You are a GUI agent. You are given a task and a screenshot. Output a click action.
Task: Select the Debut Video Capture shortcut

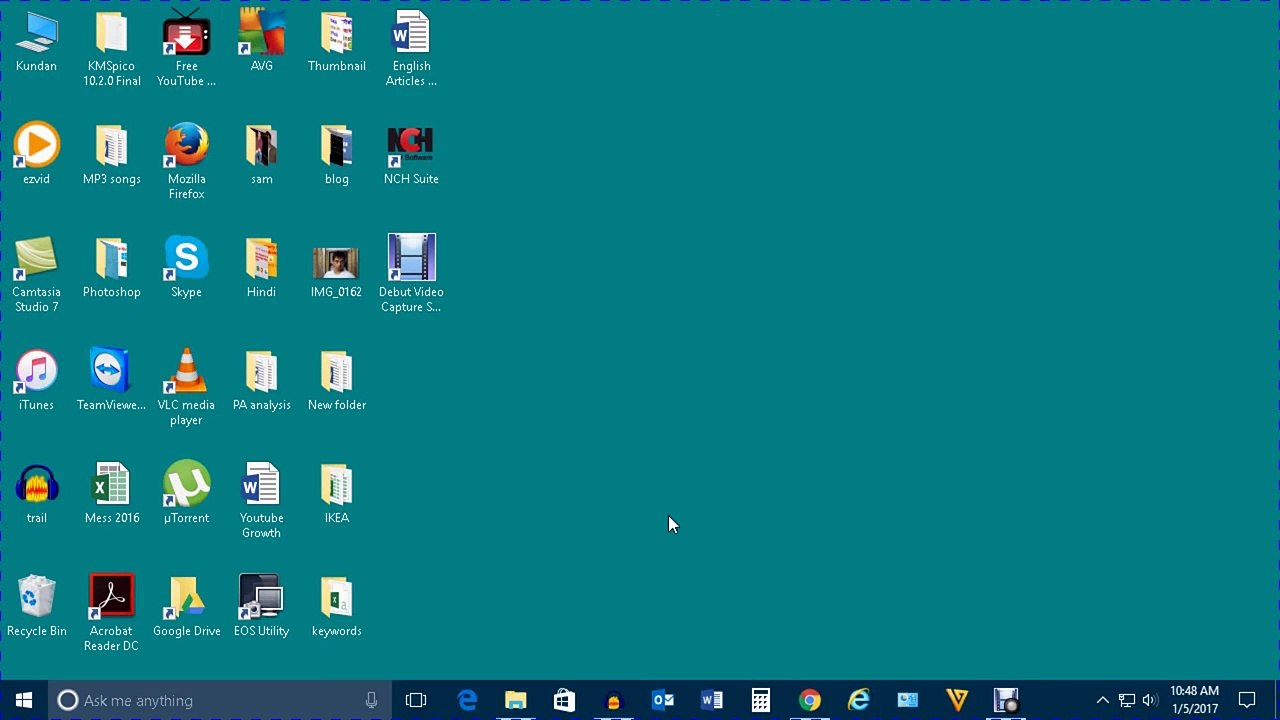pos(411,275)
